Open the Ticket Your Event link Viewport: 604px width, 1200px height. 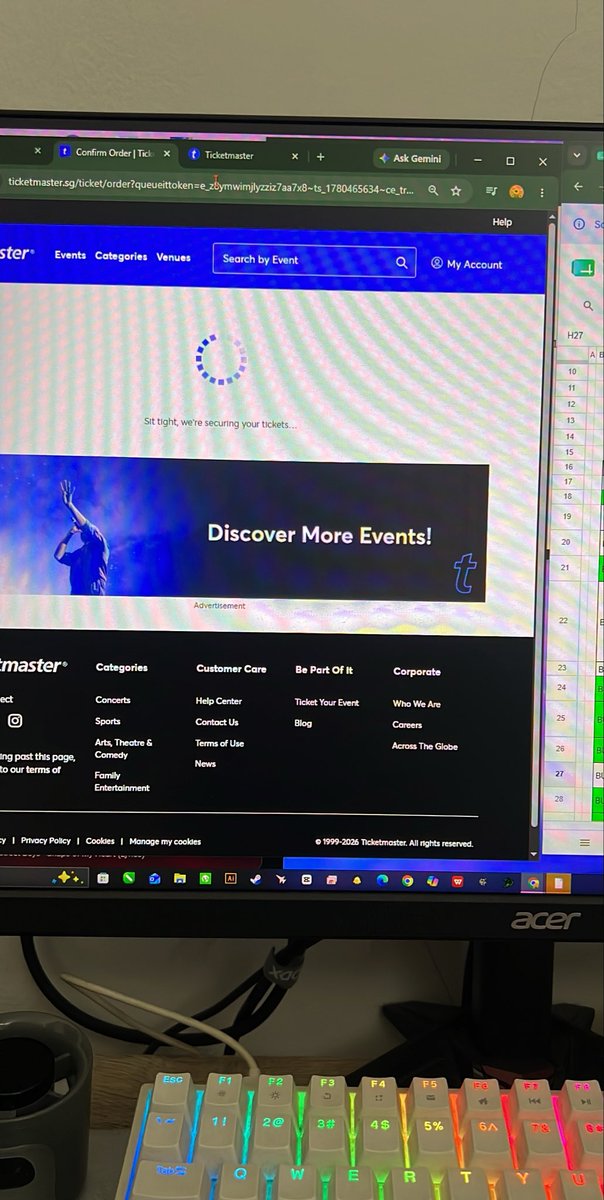(327, 703)
